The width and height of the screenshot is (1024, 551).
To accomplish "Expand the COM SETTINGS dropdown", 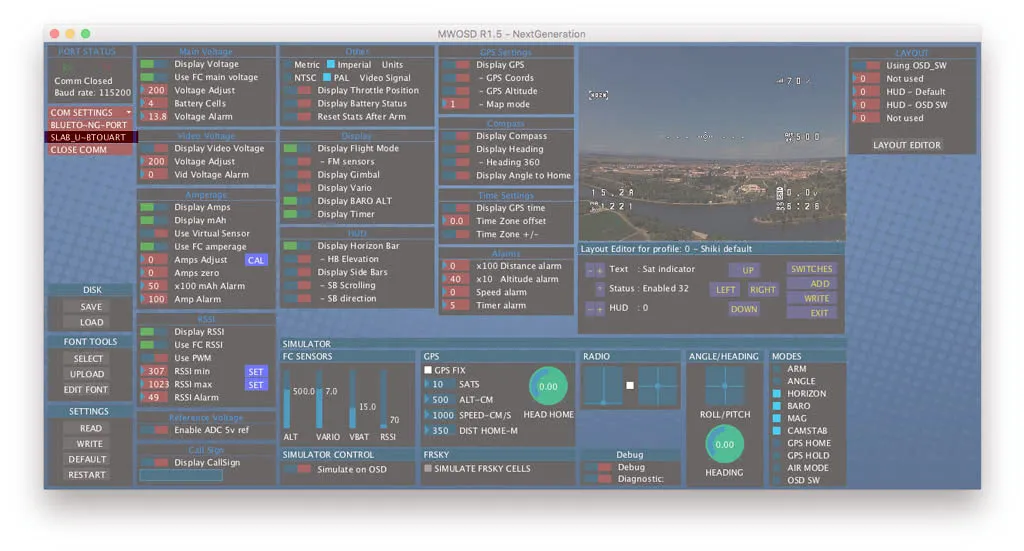I will pos(90,113).
